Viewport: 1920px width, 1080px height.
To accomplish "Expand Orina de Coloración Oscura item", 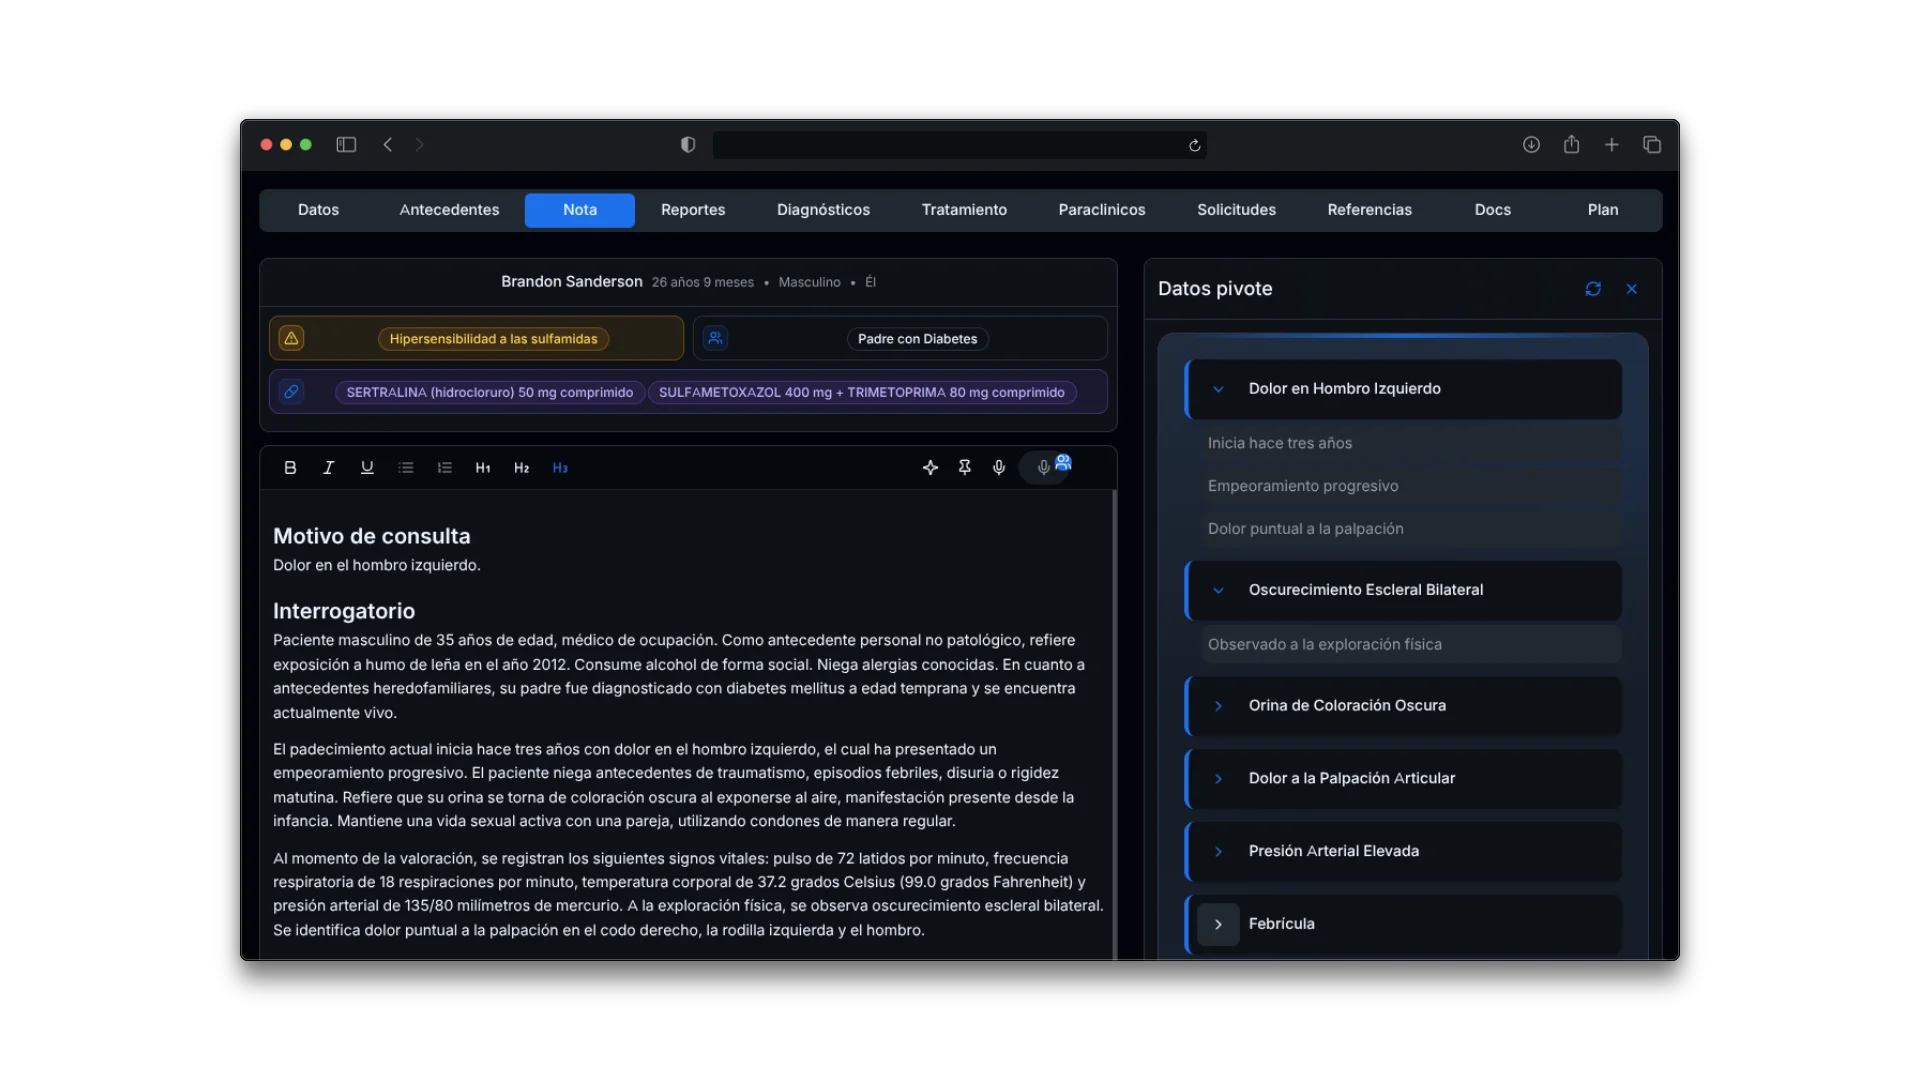I will tap(1218, 706).
